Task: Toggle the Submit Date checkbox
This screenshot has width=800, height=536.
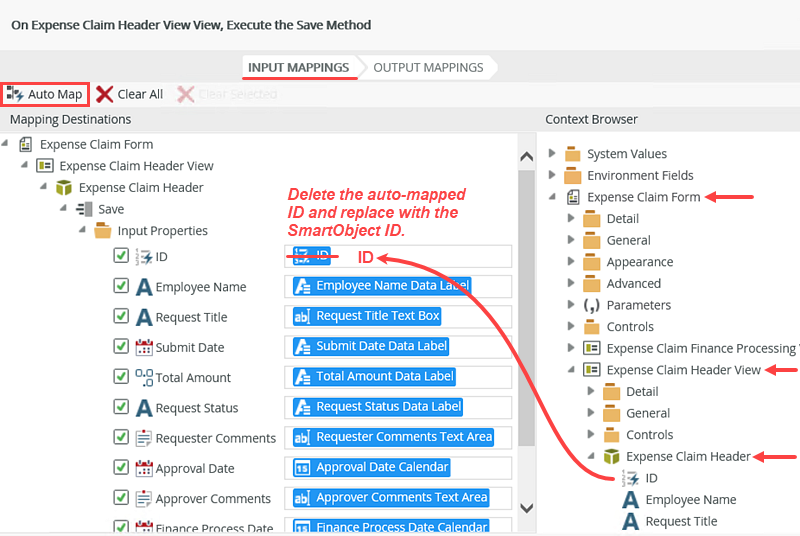Action: pos(121,346)
